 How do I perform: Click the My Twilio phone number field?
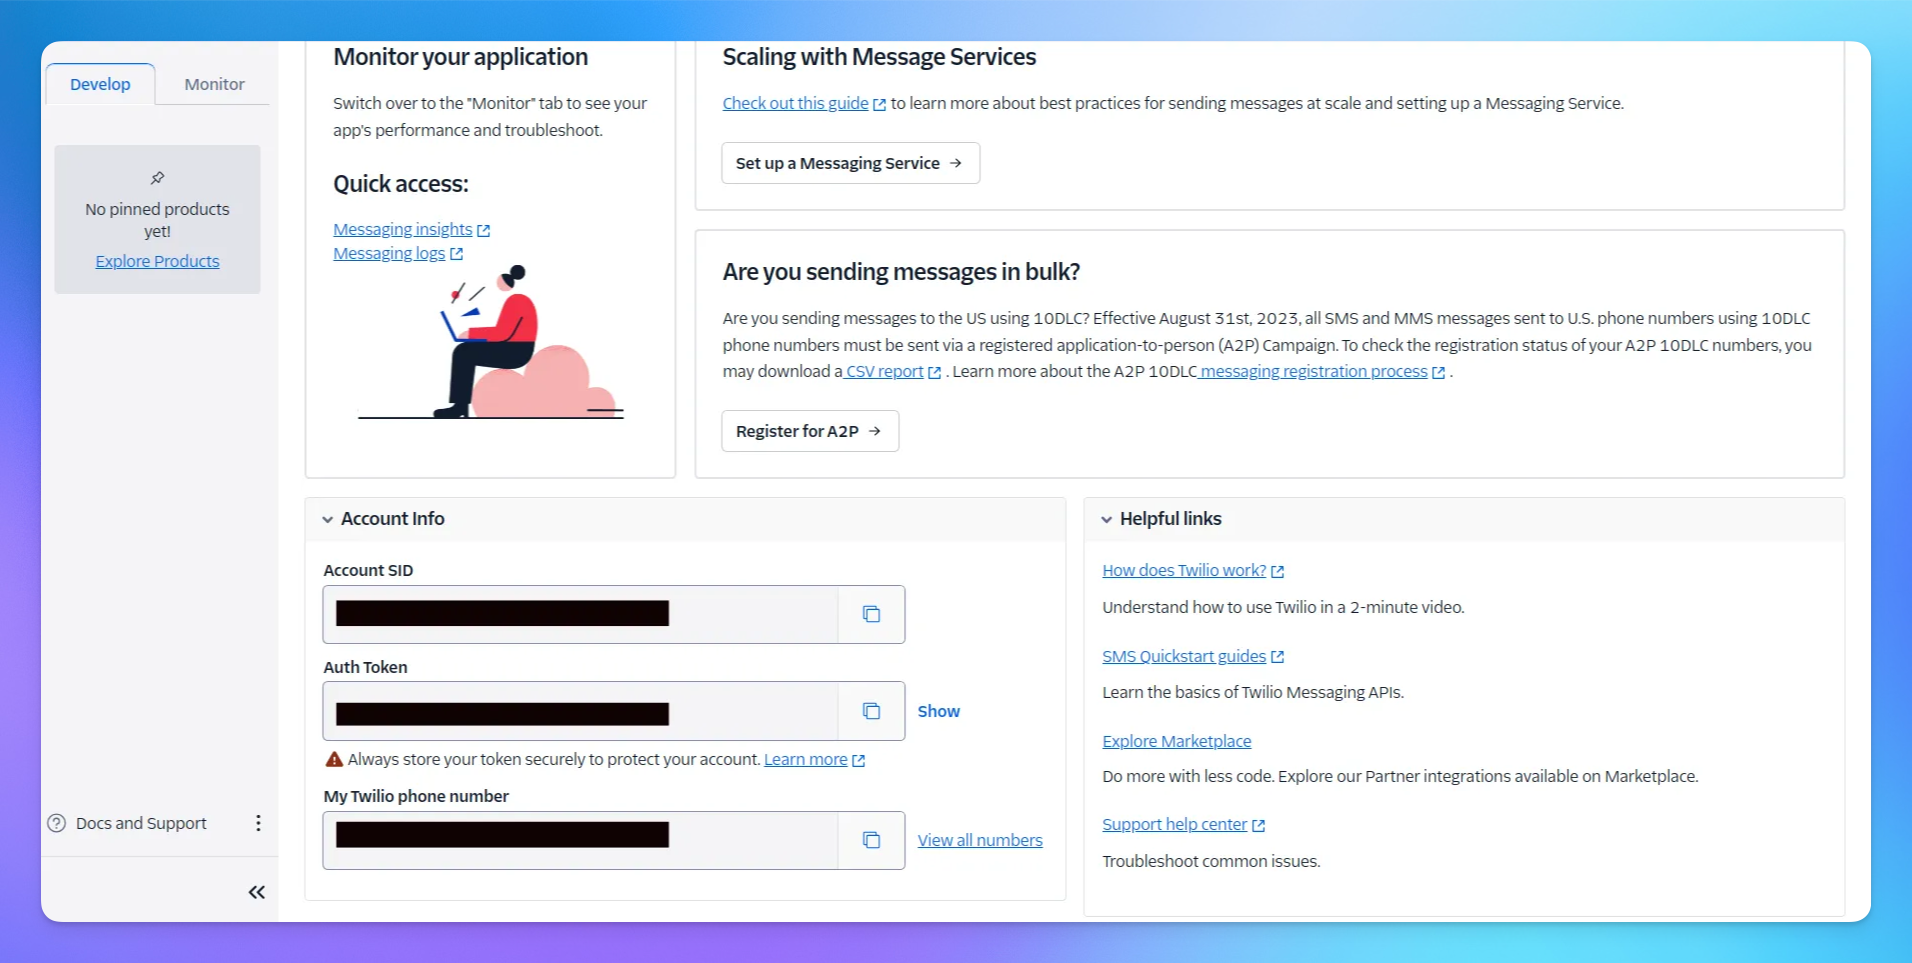pyautogui.click(x=580, y=840)
